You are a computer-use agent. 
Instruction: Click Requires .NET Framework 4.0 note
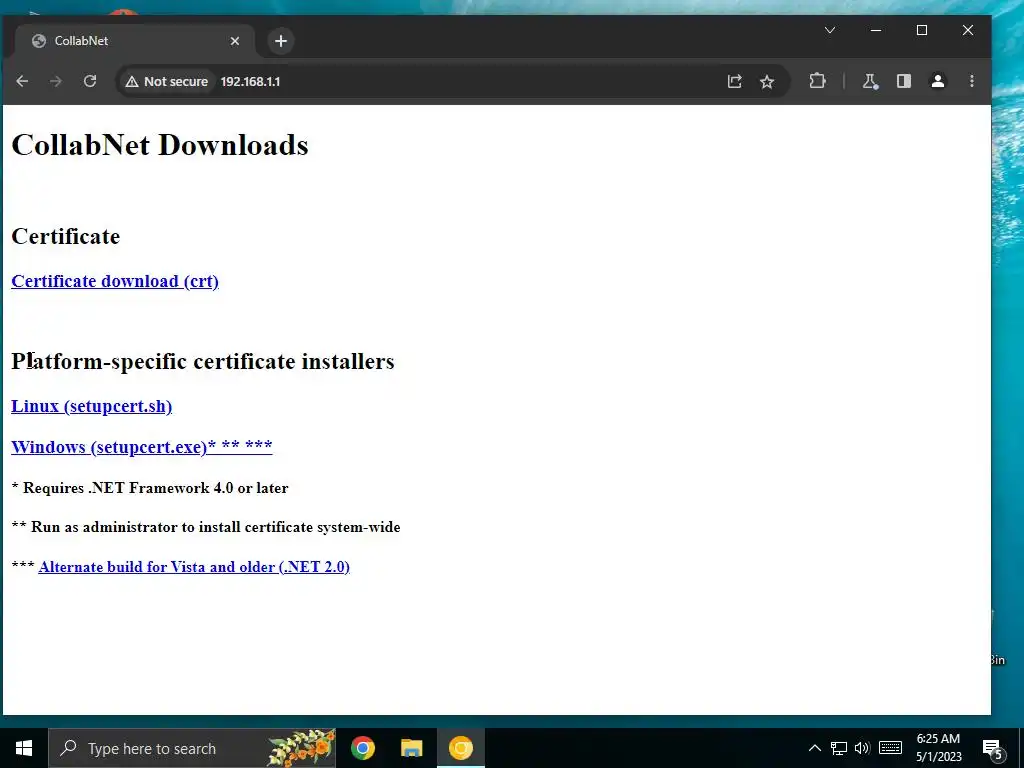click(x=150, y=488)
